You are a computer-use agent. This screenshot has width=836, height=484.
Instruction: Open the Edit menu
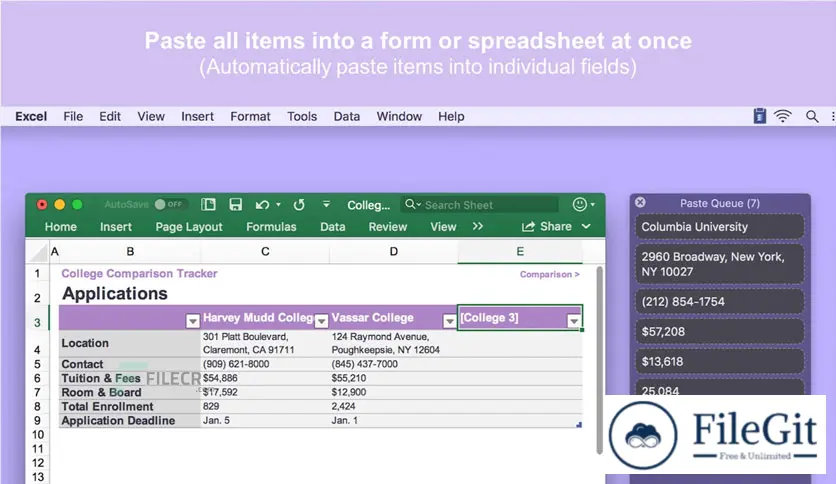coord(110,117)
